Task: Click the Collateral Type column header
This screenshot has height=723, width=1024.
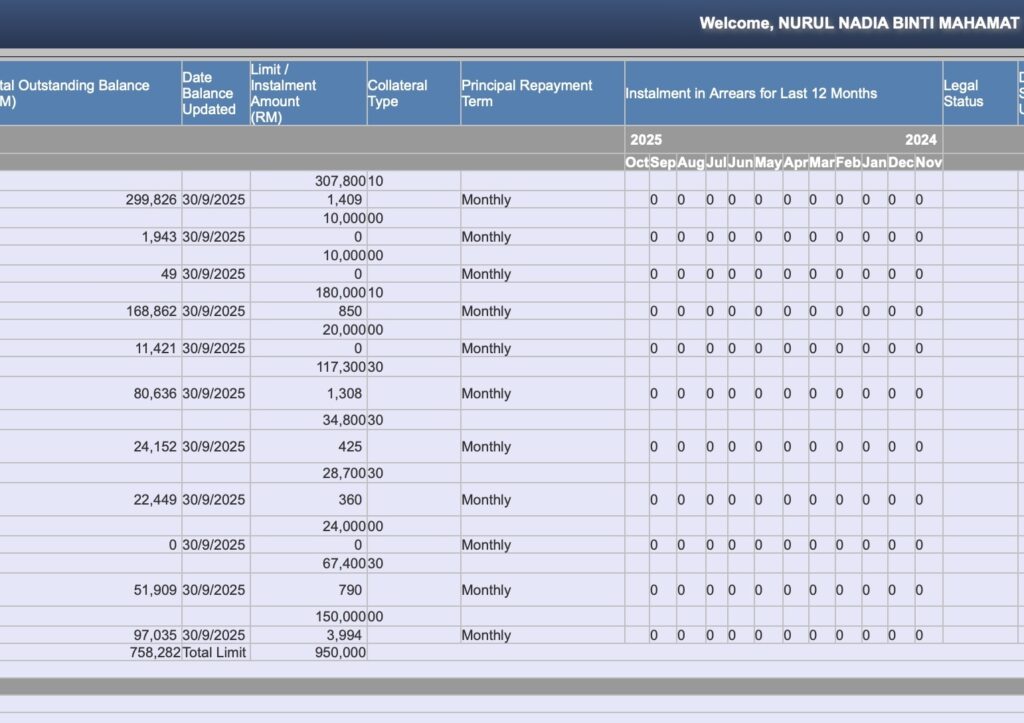Action: (x=397, y=93)
